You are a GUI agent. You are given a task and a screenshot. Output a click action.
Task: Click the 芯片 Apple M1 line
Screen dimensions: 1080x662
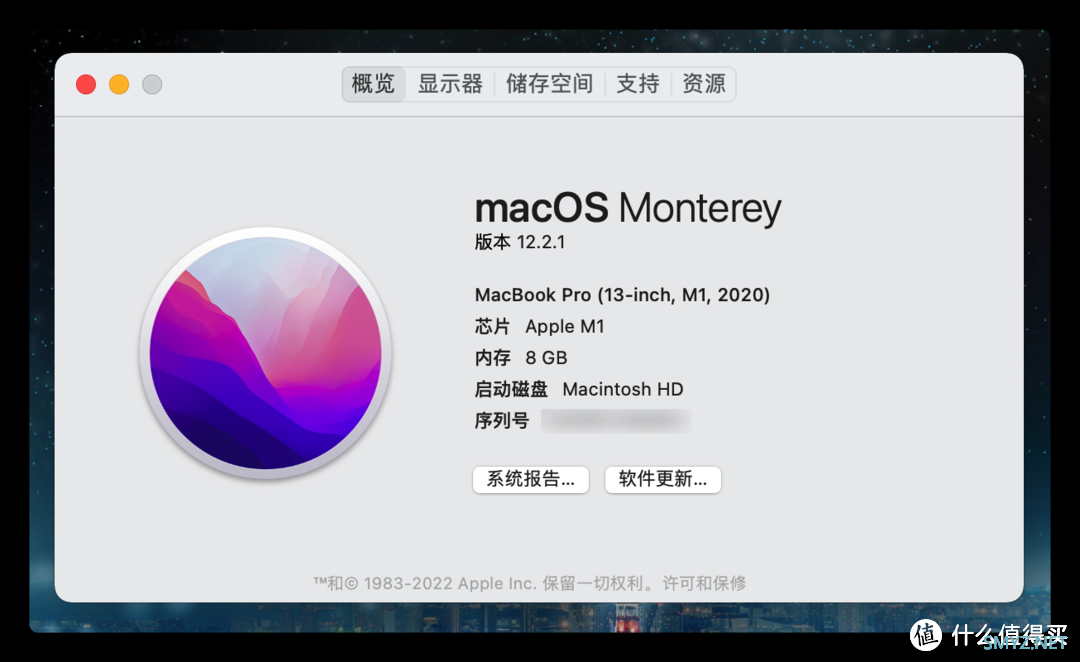pos(539,327)
